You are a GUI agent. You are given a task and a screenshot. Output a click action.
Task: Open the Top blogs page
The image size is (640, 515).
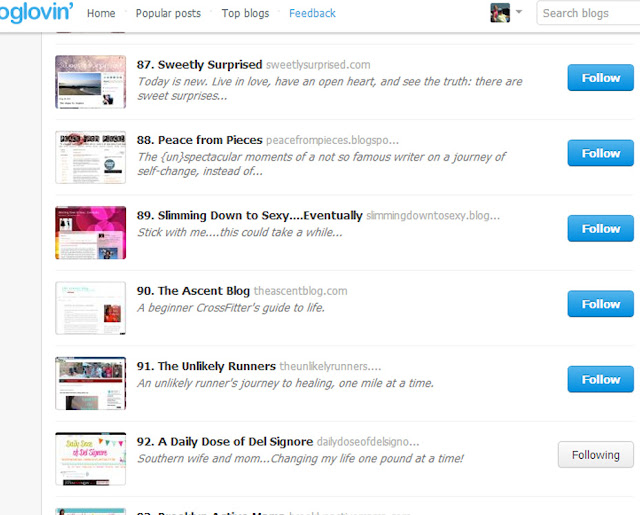tap(245, 13)
